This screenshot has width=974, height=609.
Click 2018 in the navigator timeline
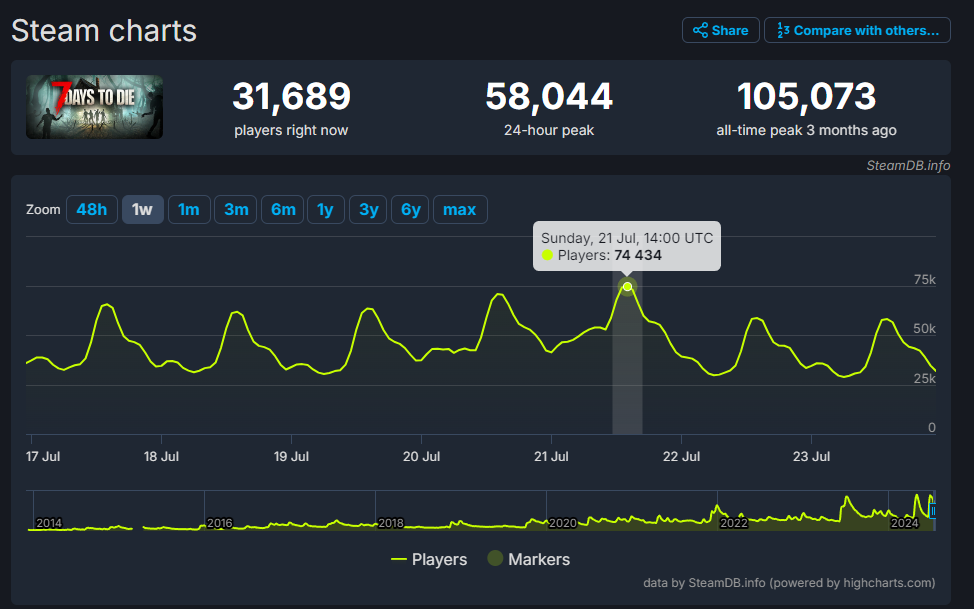391,523
